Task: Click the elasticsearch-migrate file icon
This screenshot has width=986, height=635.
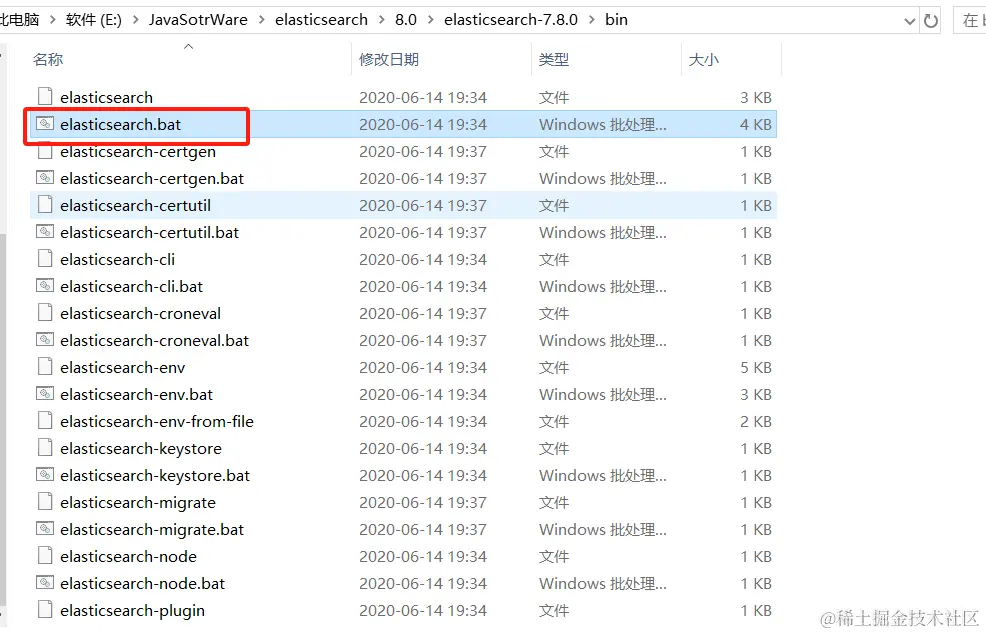Action: coord(45,502)
